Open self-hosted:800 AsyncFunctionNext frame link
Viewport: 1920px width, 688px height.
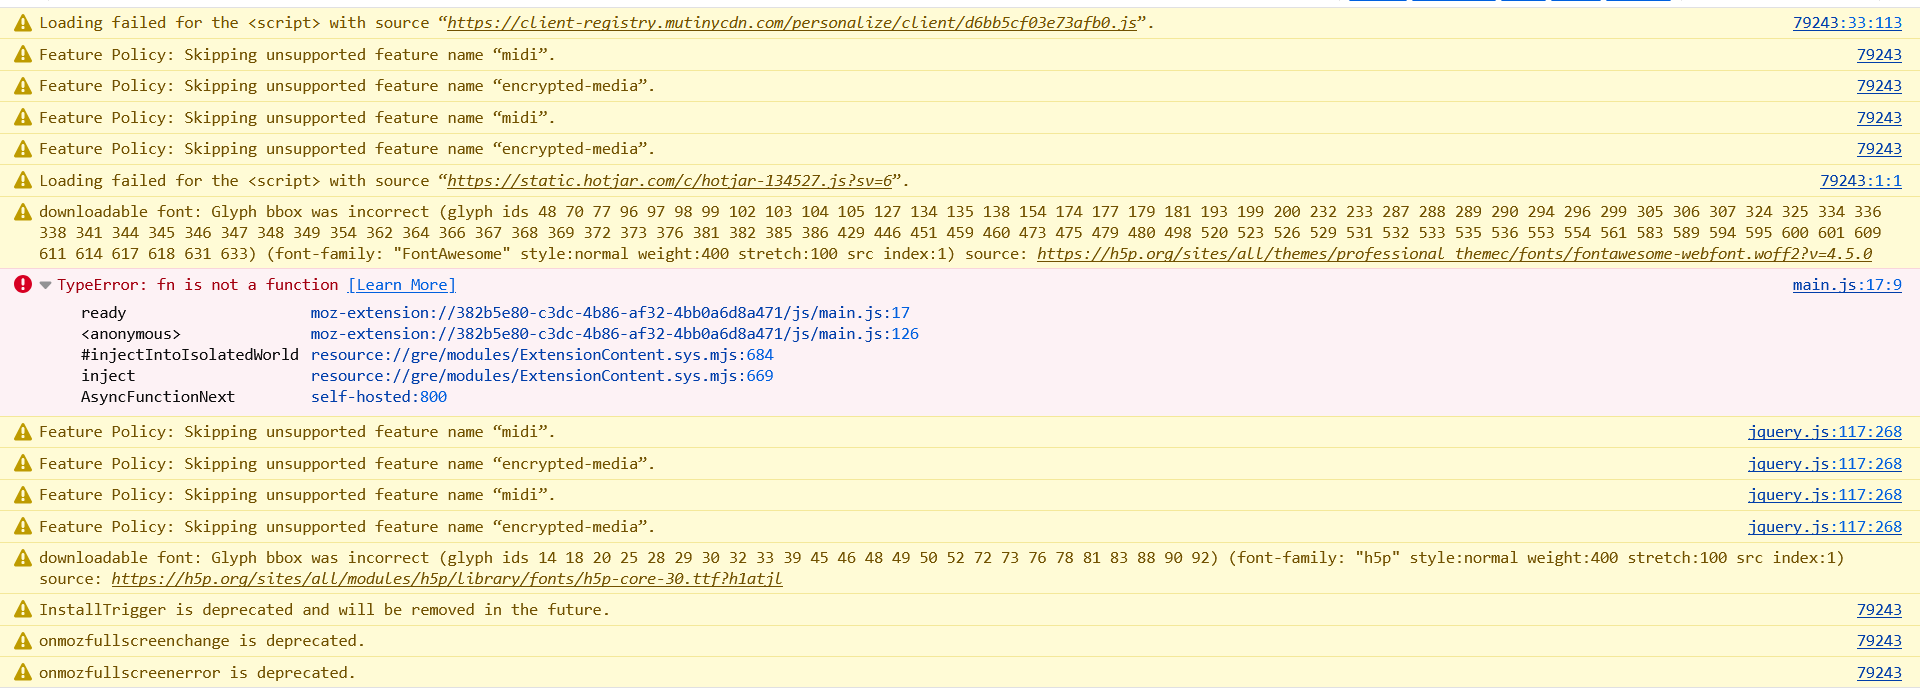379,397
